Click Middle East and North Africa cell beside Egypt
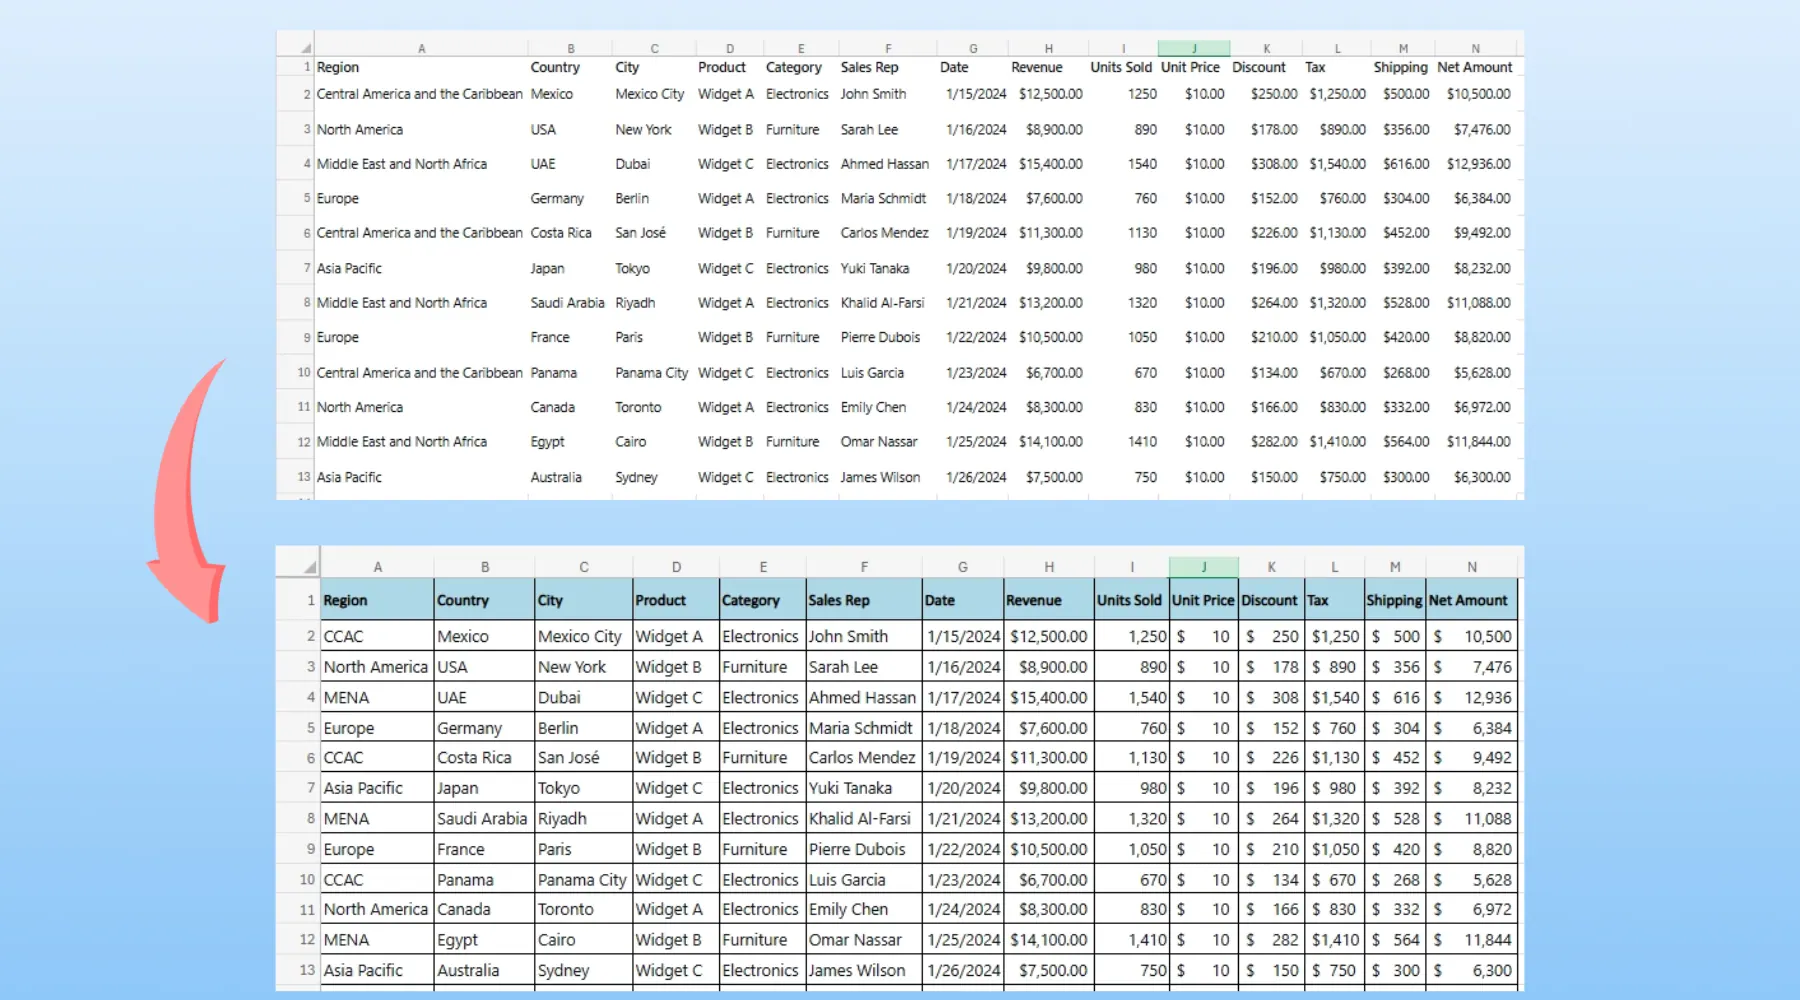 pyautogui.click(x=402, y=442)
